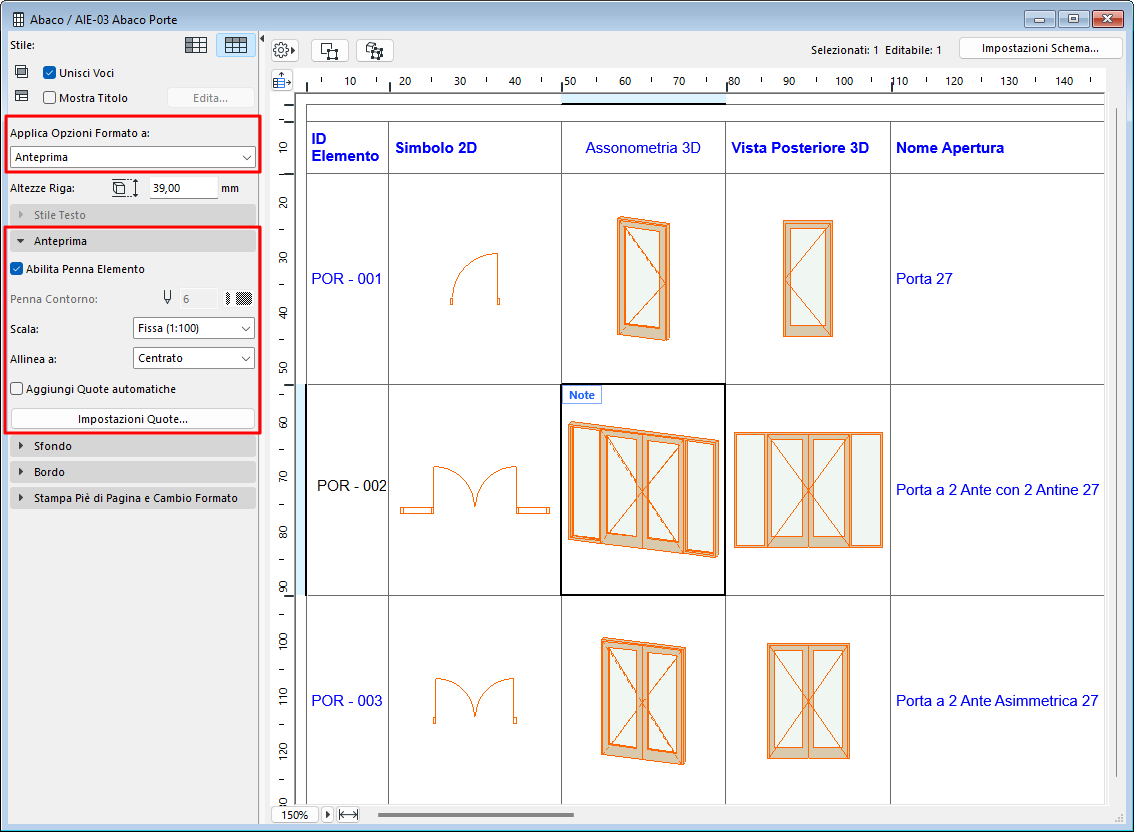This screenshot has height=832, width=1134.
Task: Open the Applica Opzioni Formato dropdown
Action: 132,157
